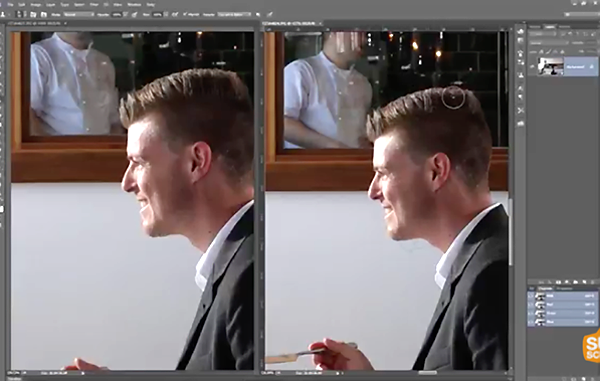
Task: Toggle RGB channel visibility
Action: pyautogui.click(x=530, y=296)
